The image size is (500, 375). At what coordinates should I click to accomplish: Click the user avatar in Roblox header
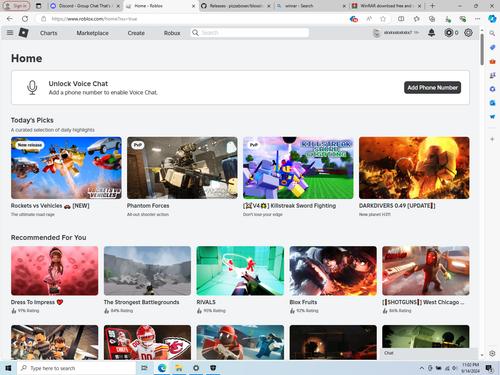click(377, 33)
